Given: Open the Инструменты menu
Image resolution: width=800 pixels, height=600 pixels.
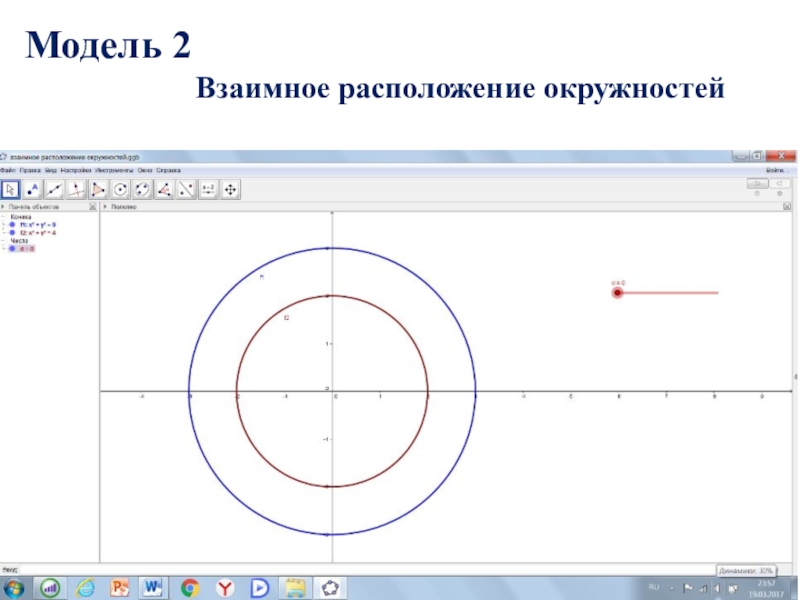Looking at the screenshot, I should coord(114,170).
